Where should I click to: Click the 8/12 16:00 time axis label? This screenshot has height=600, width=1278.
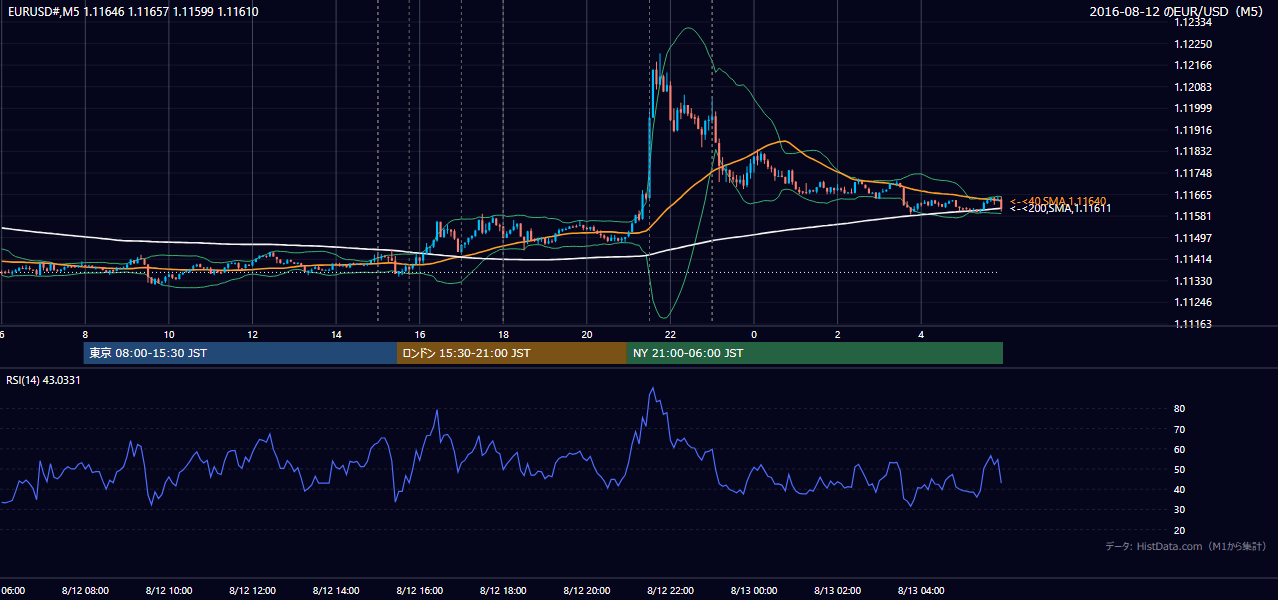click(420, 590)
